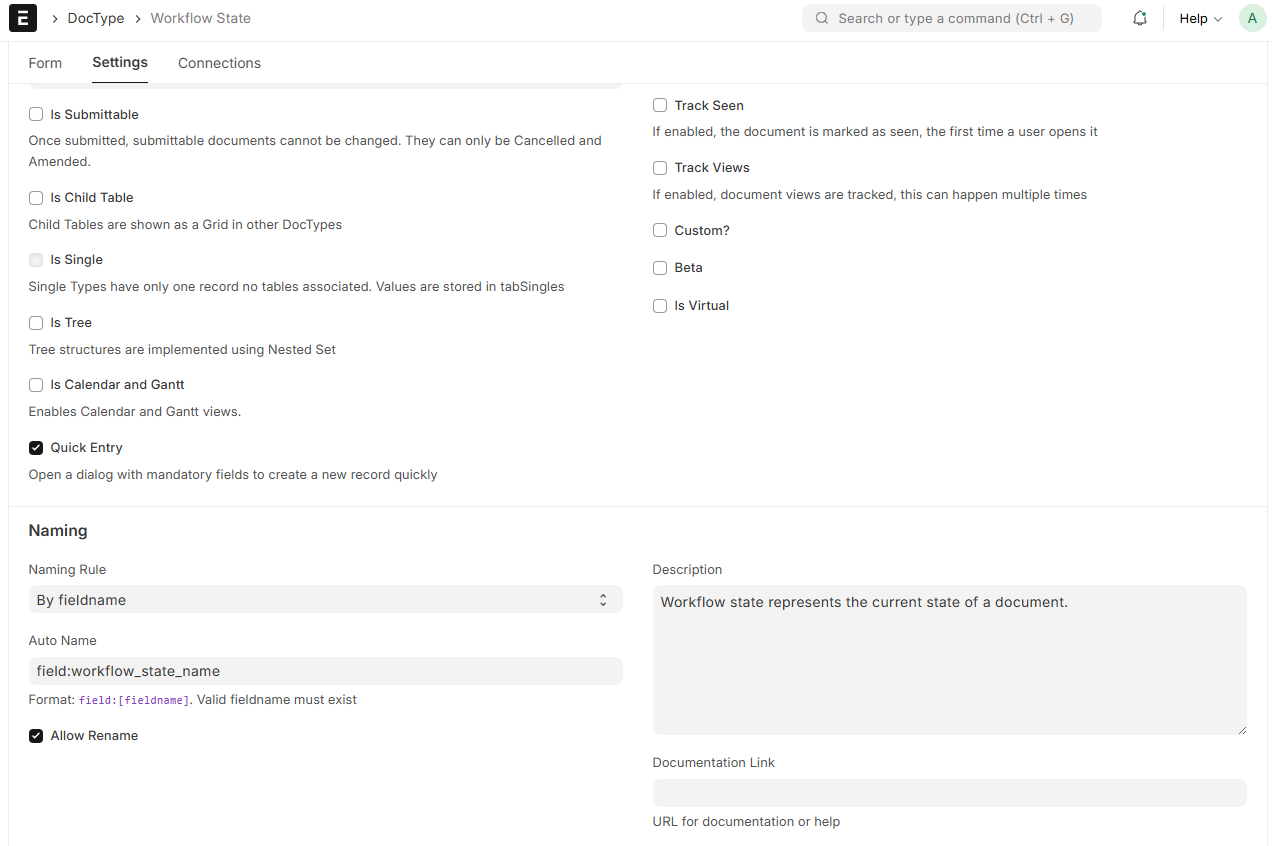
Task: Open the Connections tab
Action: coord(219,63)
